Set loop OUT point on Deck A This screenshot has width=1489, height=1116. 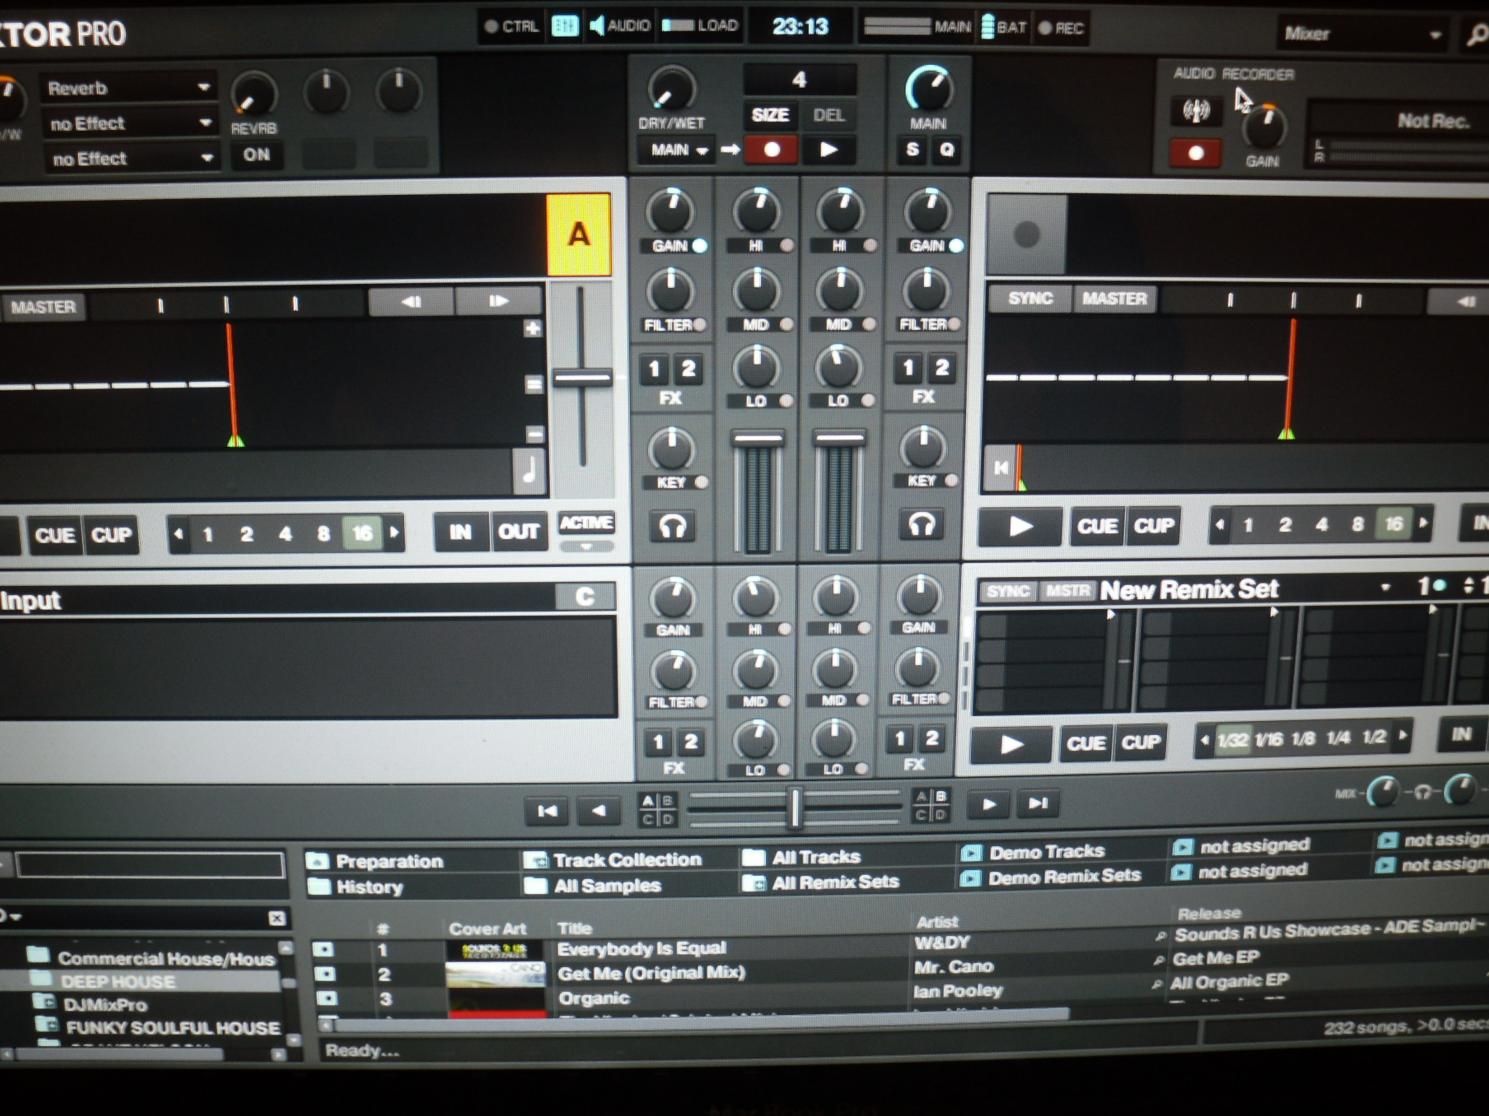point(518,532)
